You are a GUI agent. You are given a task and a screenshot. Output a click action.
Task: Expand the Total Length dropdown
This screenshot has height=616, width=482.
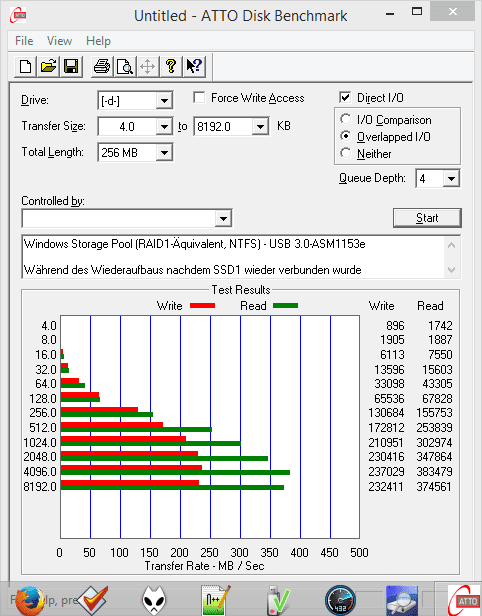pos(164,153)
